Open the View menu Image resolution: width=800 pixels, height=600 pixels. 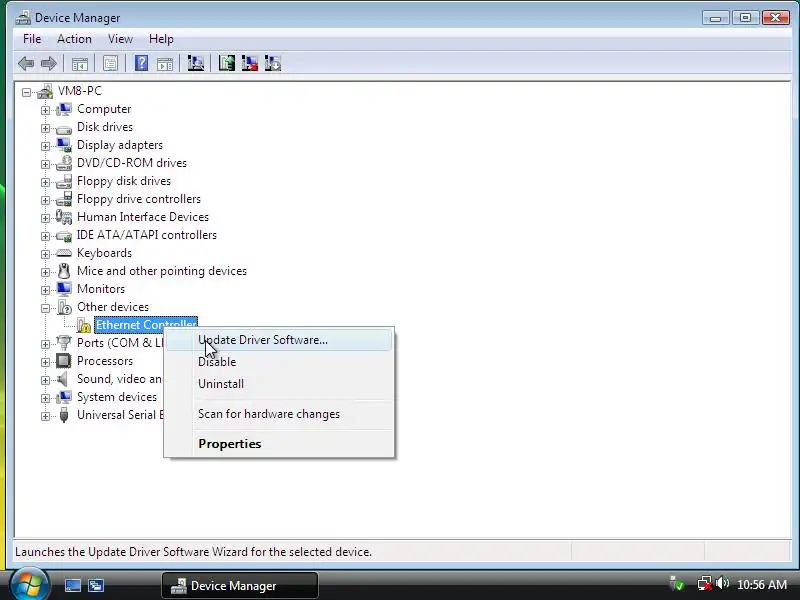click(x=120, y=39)
